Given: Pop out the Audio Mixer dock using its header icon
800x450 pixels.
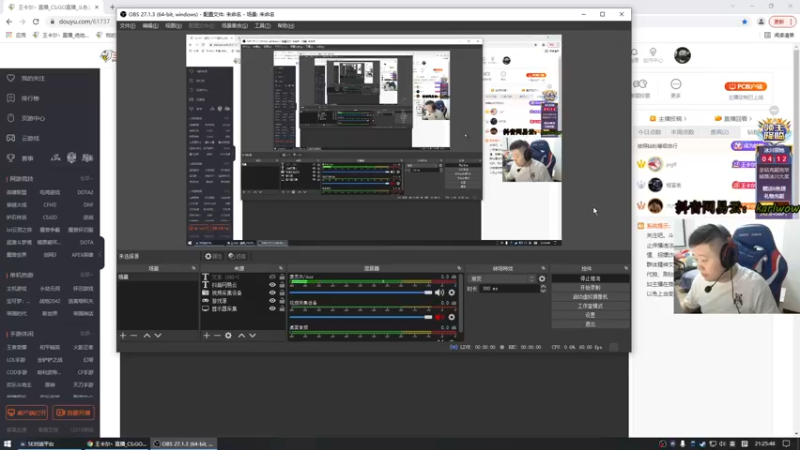Looking at the screenshot, I should (459, 268).
